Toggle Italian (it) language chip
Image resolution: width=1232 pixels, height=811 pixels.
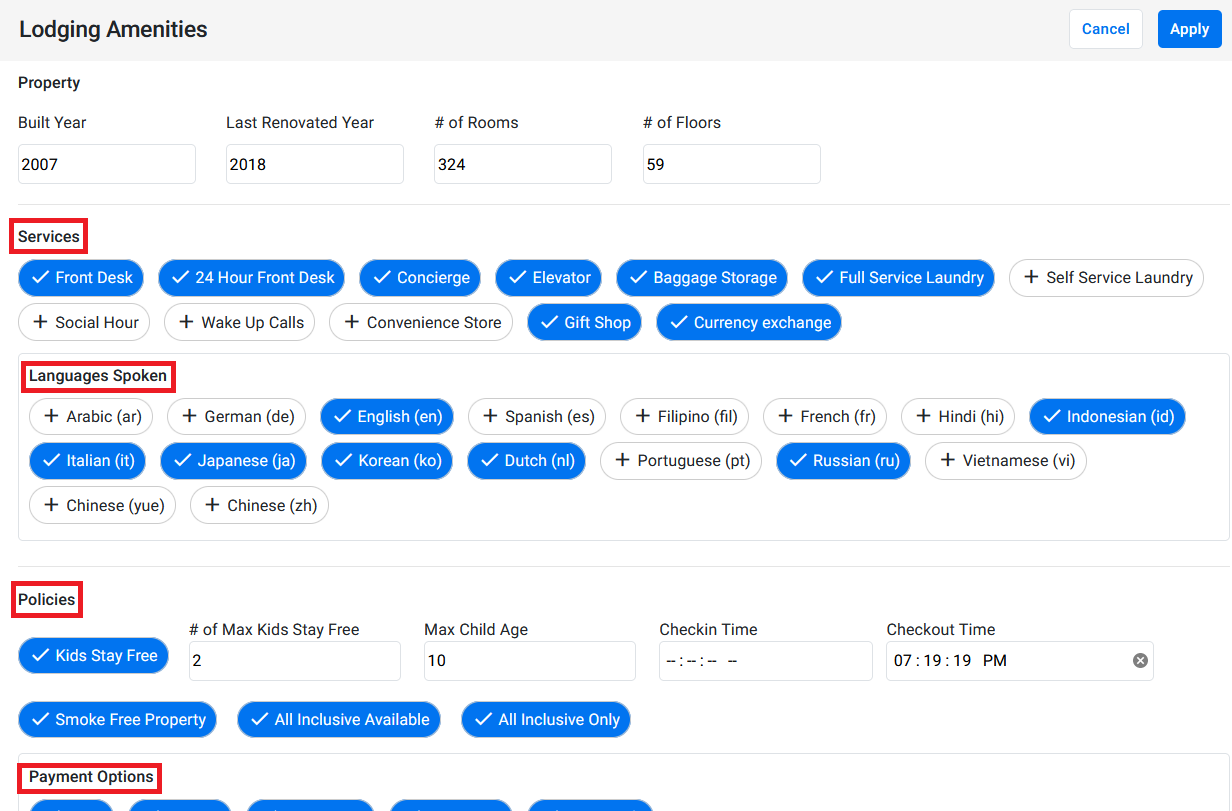88,461
